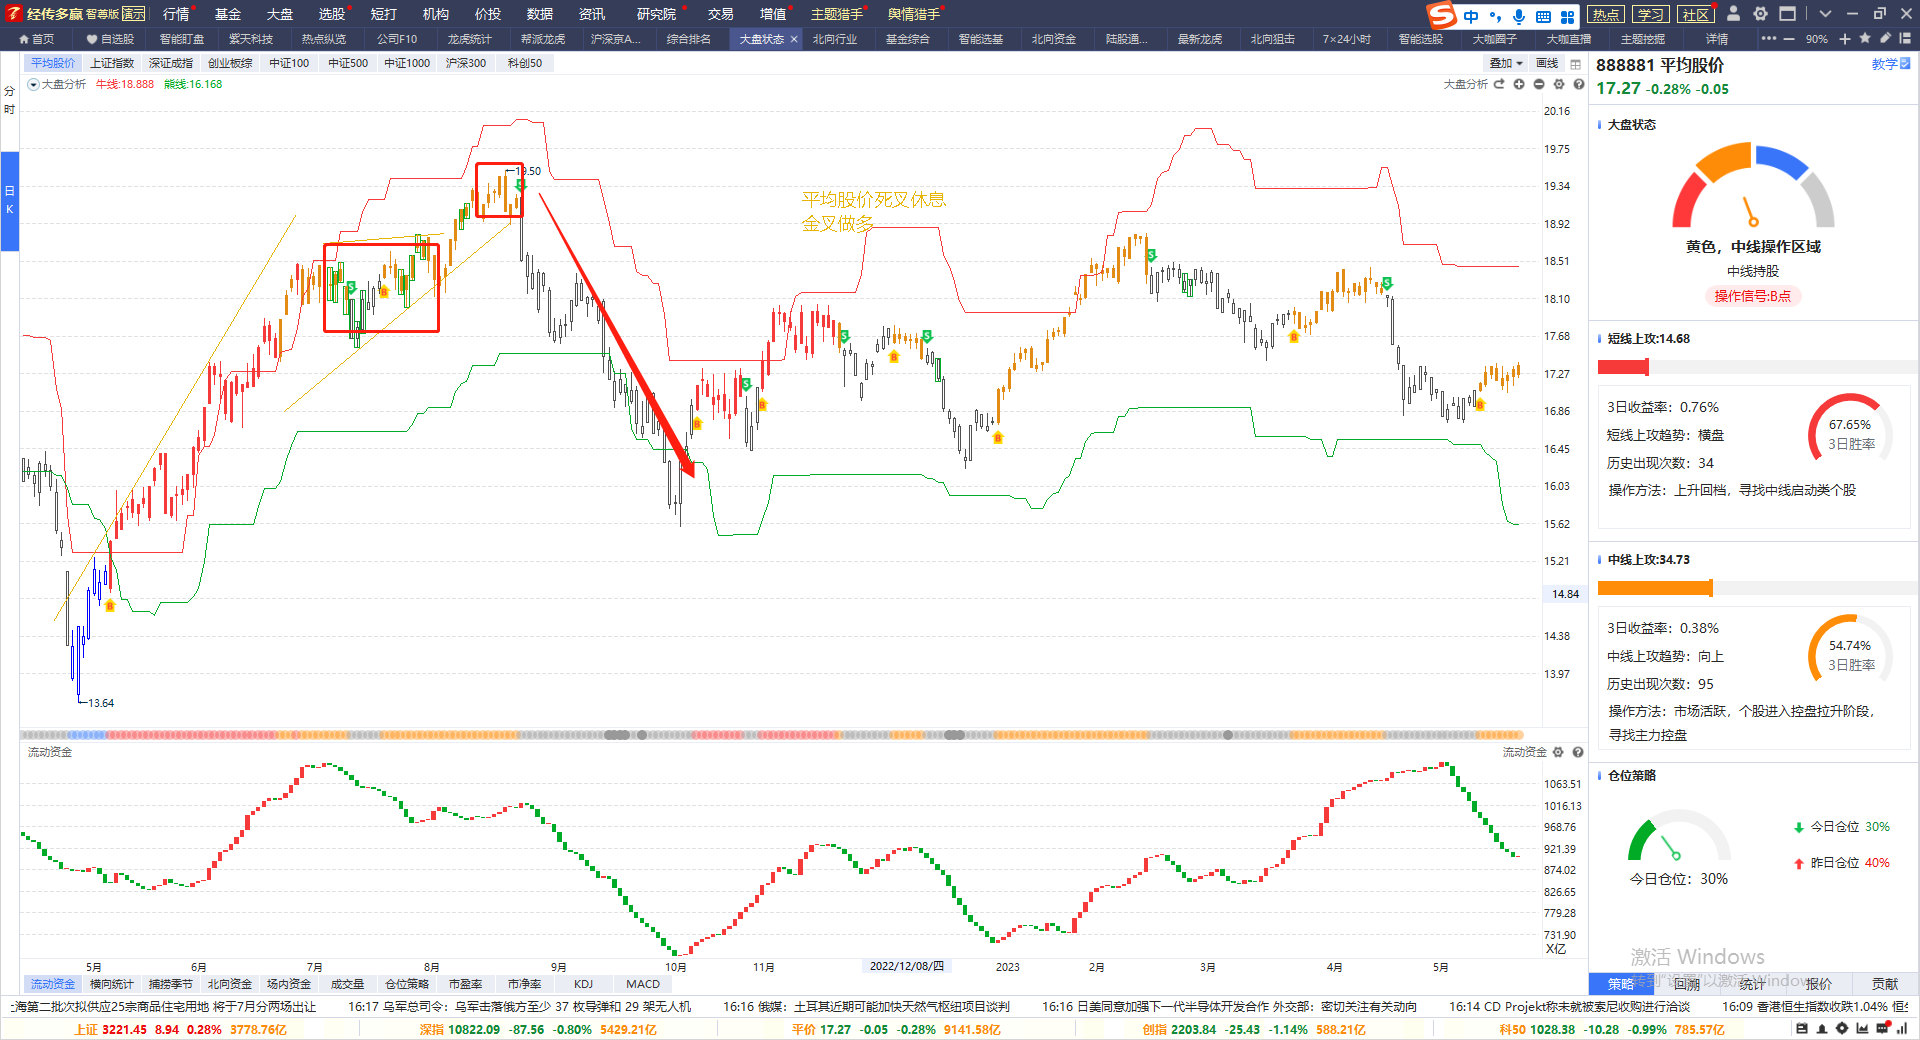Viewport: 1920px width, 1040px height.
Task: Click the favorites star icon in tab bar
Action: tap(1865, 38)
